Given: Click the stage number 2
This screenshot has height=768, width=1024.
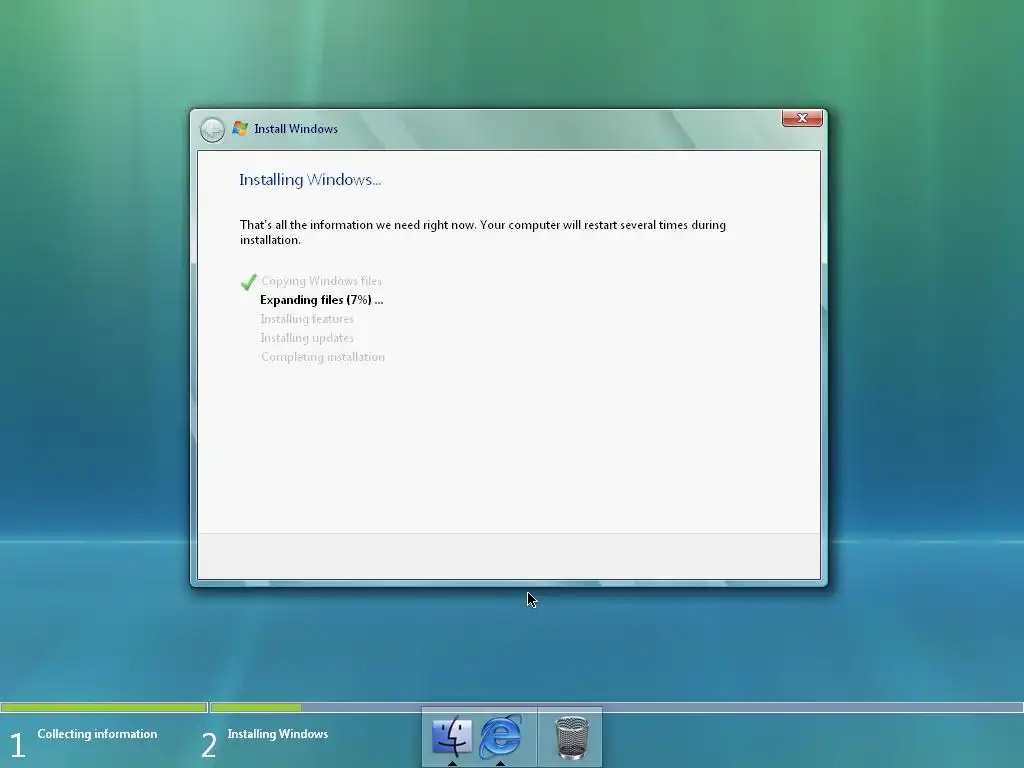Looking at the screenshot, I should click(x=208, y=745).
